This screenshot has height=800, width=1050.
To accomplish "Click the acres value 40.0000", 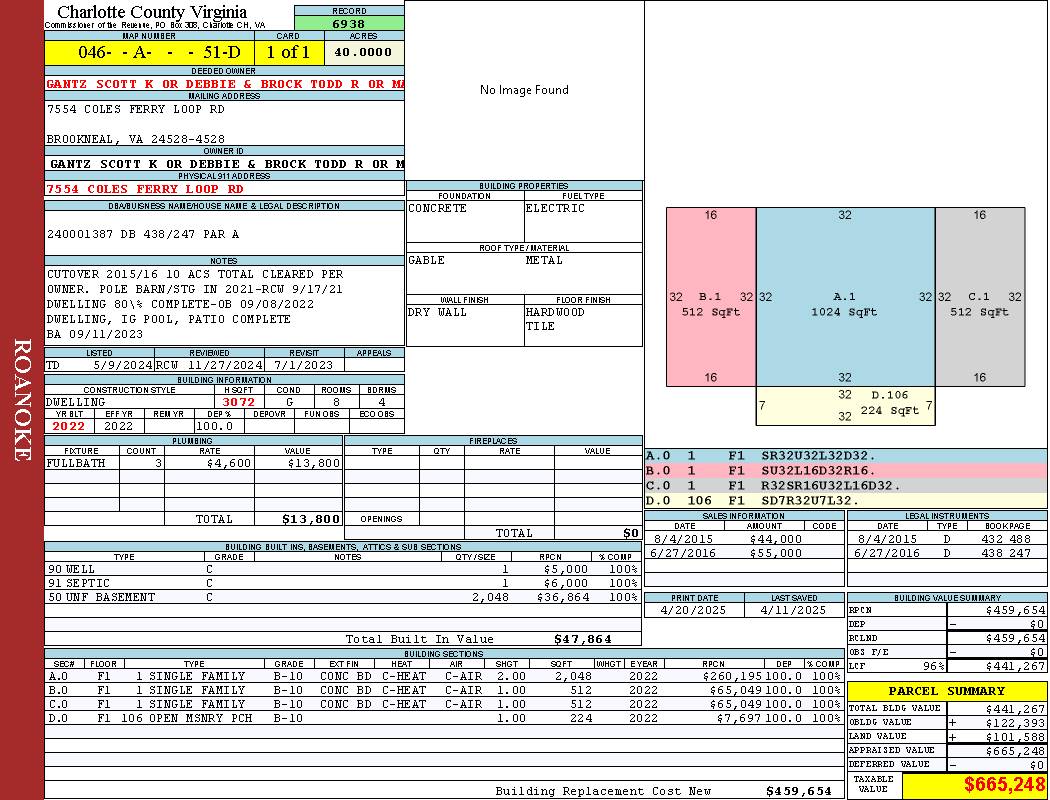I will (363, 52).
